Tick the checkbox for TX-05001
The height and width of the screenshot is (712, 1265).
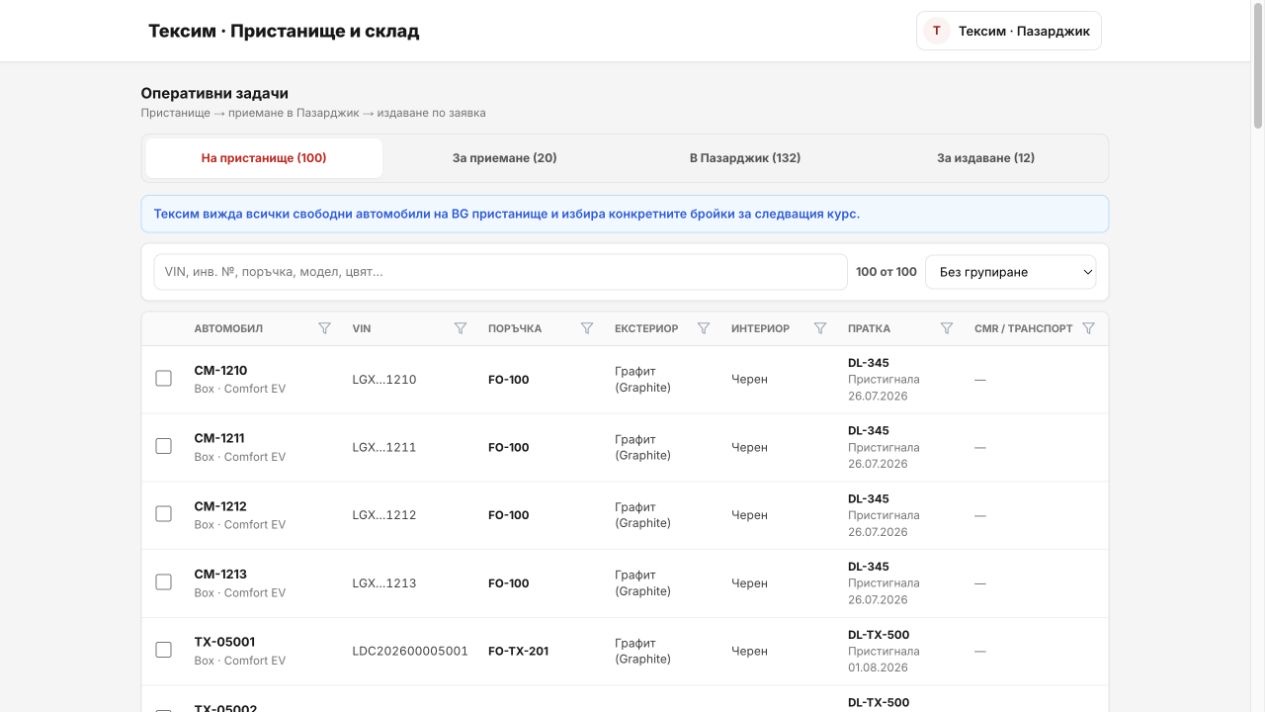[163, 650]
